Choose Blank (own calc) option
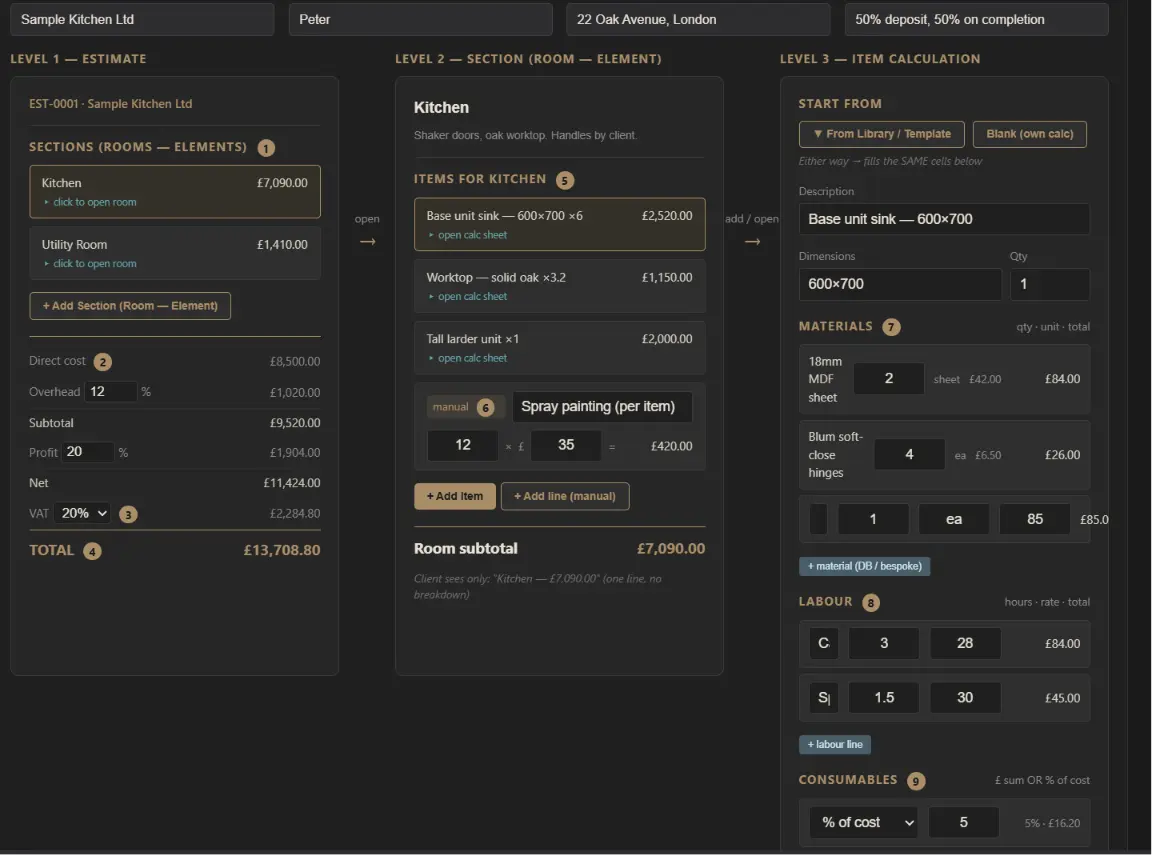The height and width of the screenshot is (855, 1152). point(1029,134)
